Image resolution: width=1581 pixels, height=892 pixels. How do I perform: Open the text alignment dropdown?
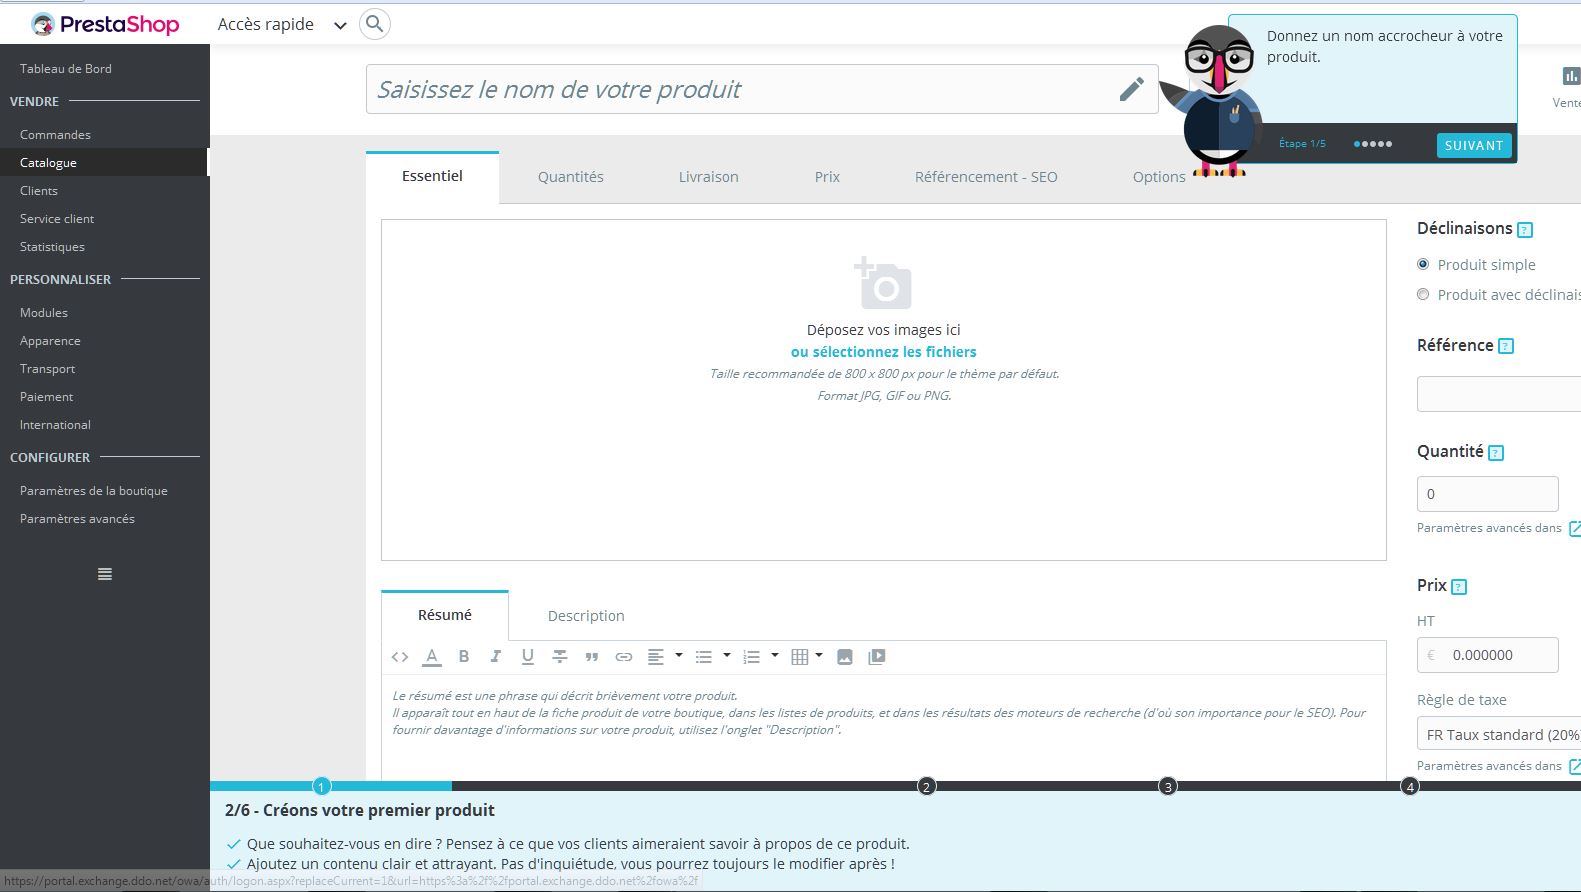[665, 657]
